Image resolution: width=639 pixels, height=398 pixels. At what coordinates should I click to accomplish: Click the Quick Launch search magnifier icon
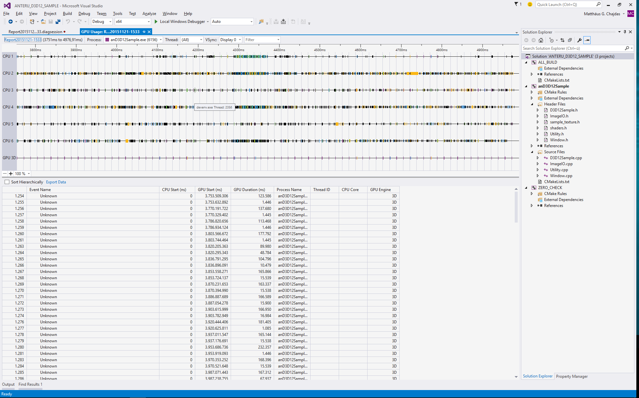coord(598,4)
